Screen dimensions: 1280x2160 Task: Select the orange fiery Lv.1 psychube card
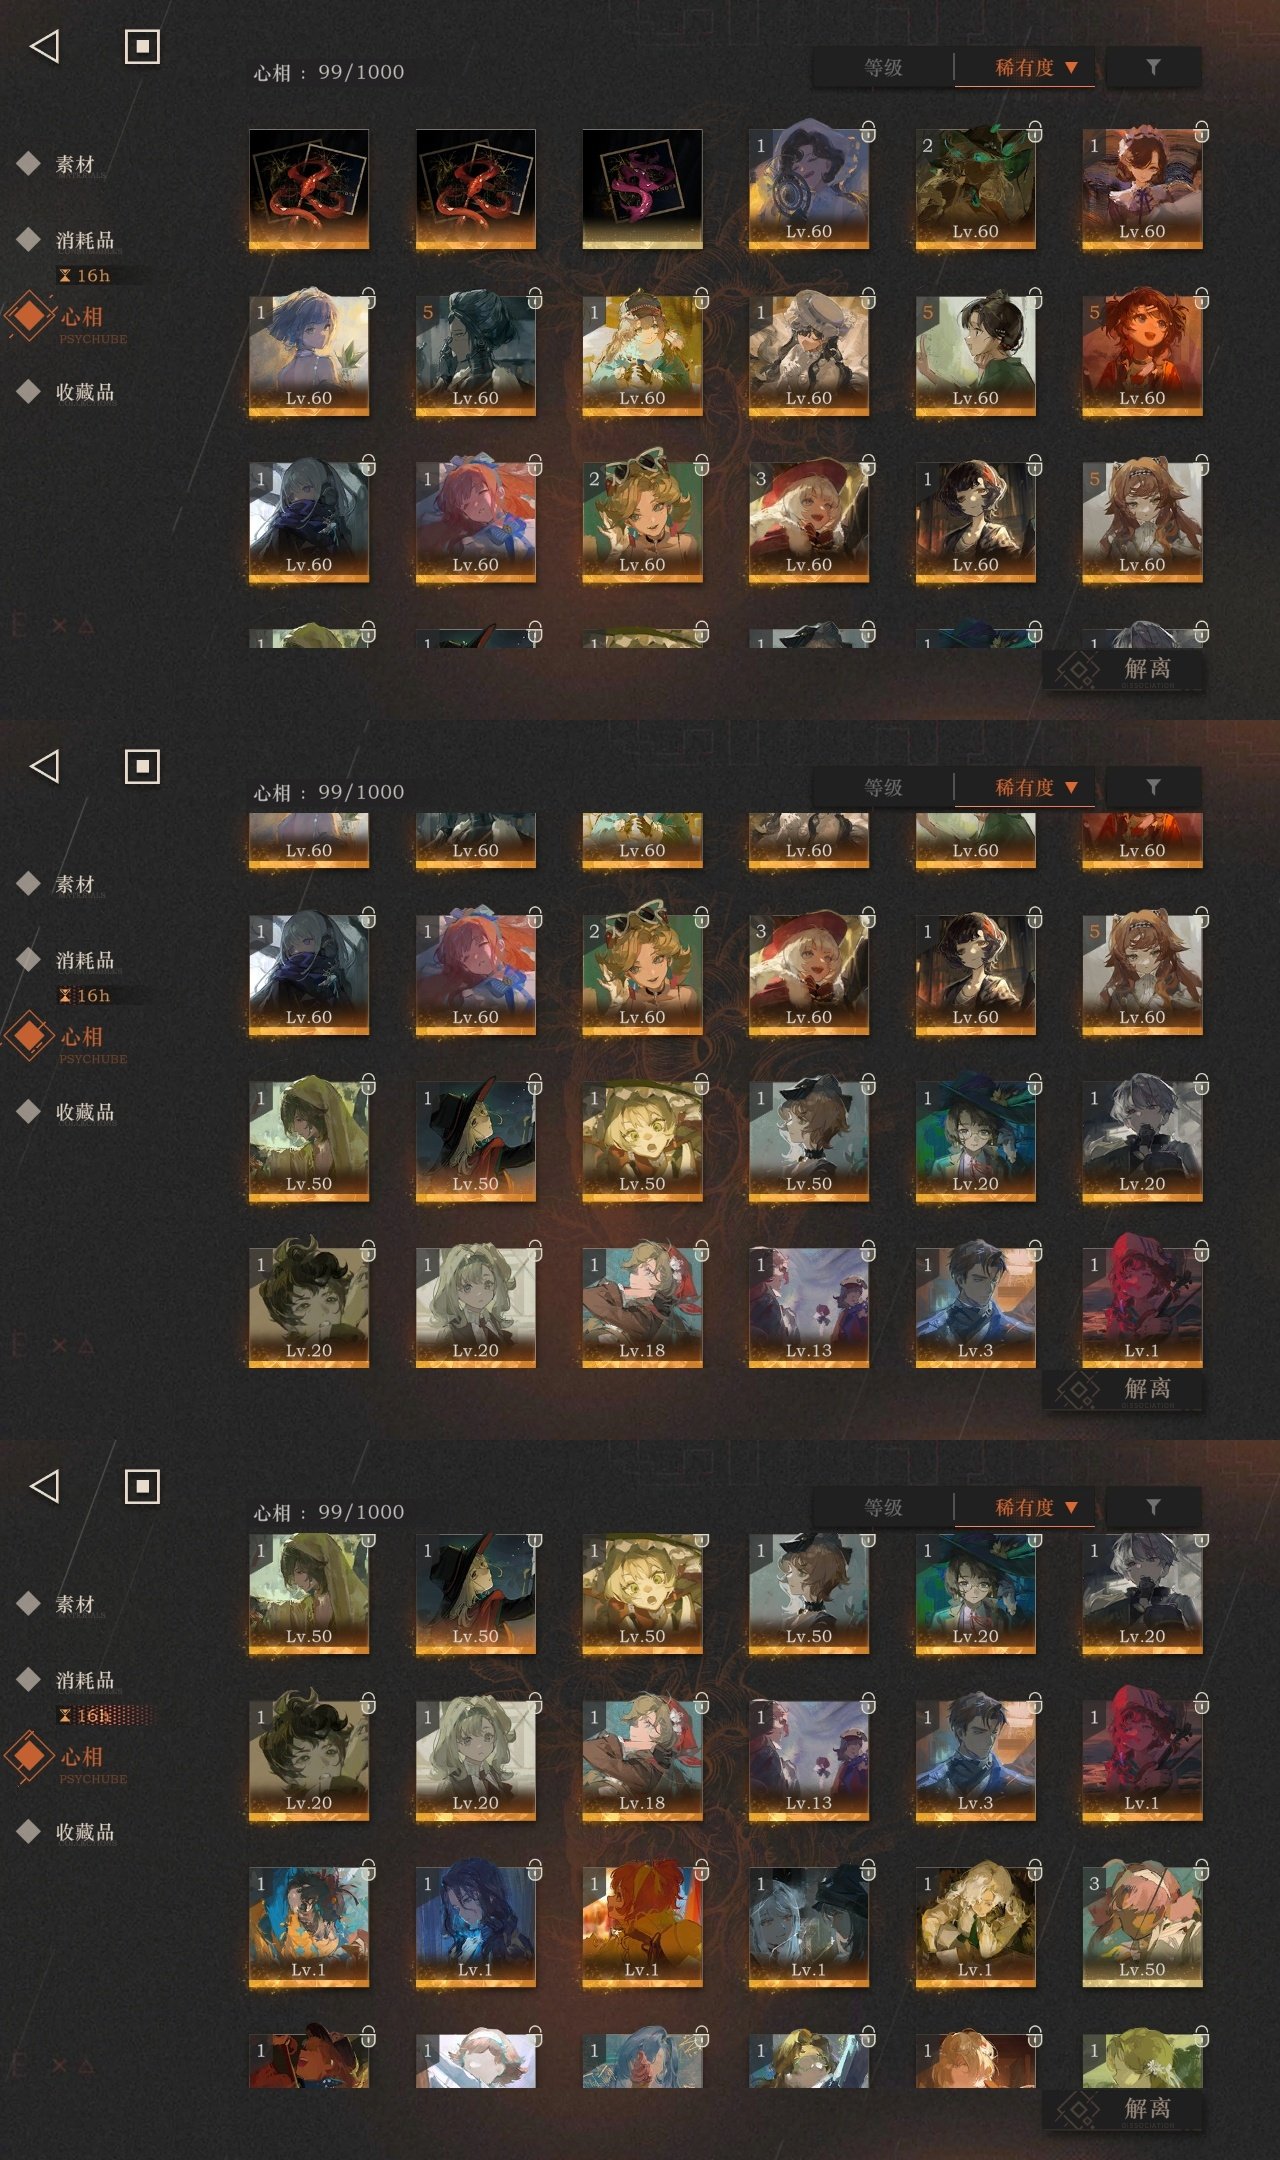click(x=642, y=1926)
